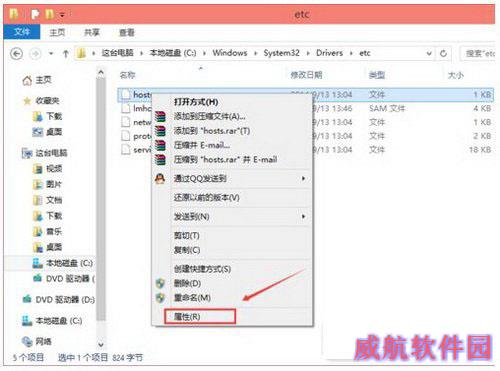Expand subfolders arrow after System32 in path

[x=308, y=53]
